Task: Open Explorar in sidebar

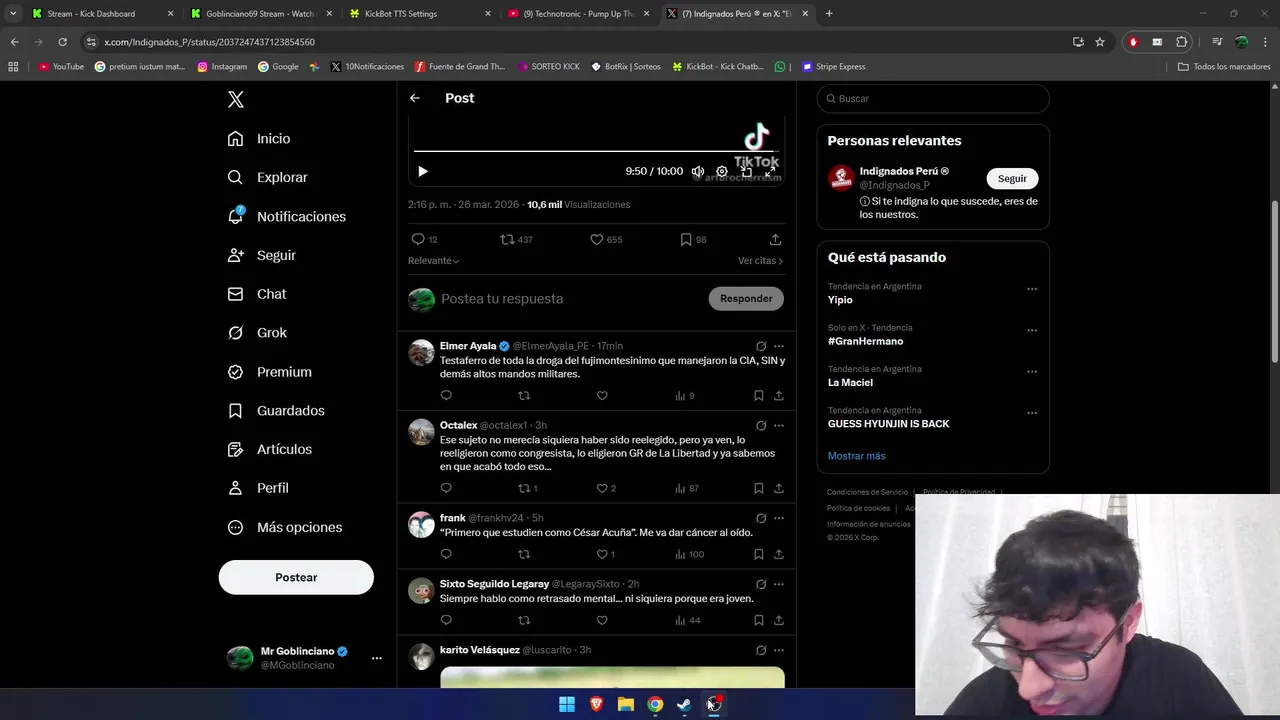Action: (x=268, y=177)
